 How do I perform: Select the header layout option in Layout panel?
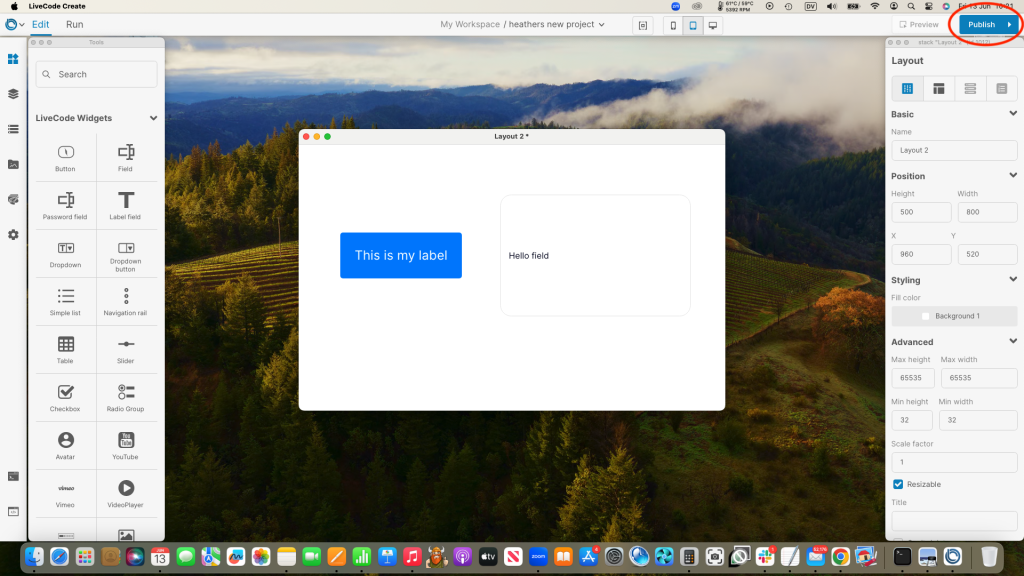pos(938,88)
